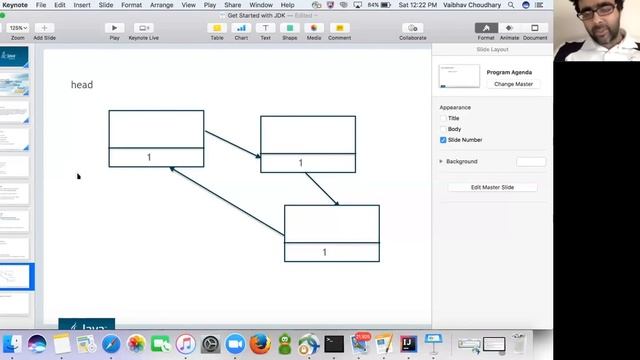This screenshot has width=640, height=360.
Task: Open FaceTime from the Dock
Action: click(161, 344)
